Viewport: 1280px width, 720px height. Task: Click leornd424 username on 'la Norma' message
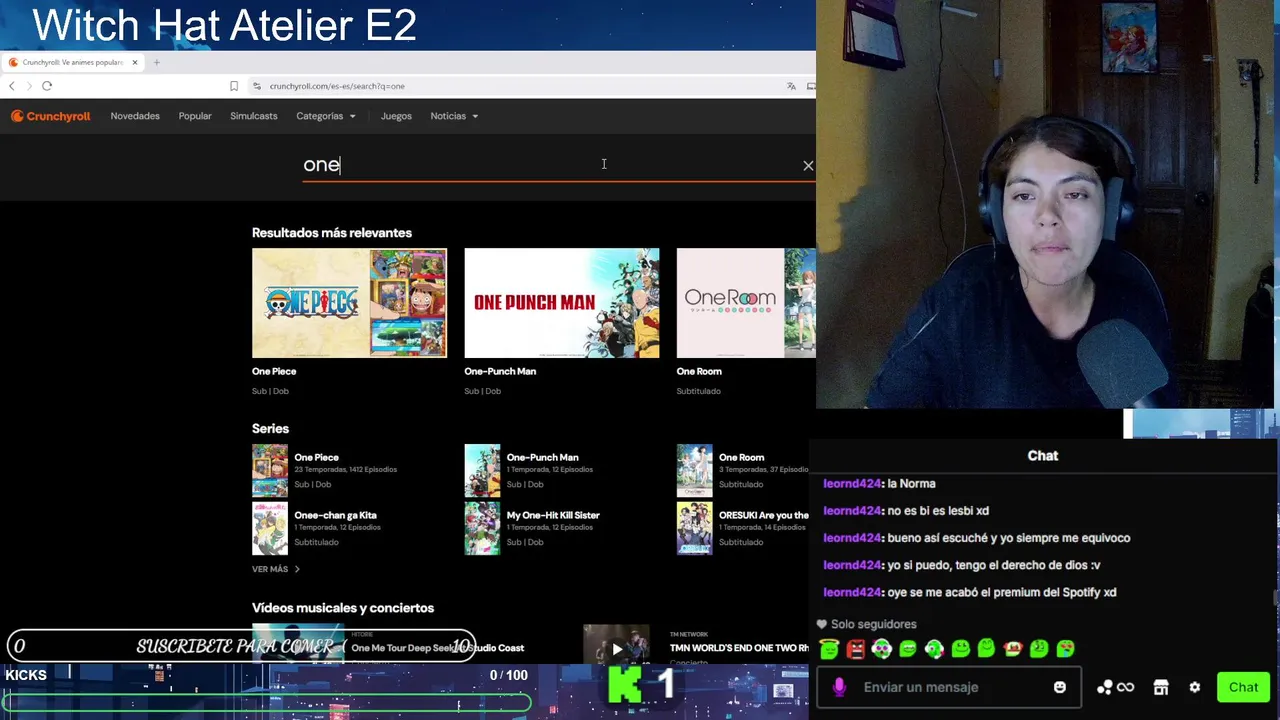point(851,484)
